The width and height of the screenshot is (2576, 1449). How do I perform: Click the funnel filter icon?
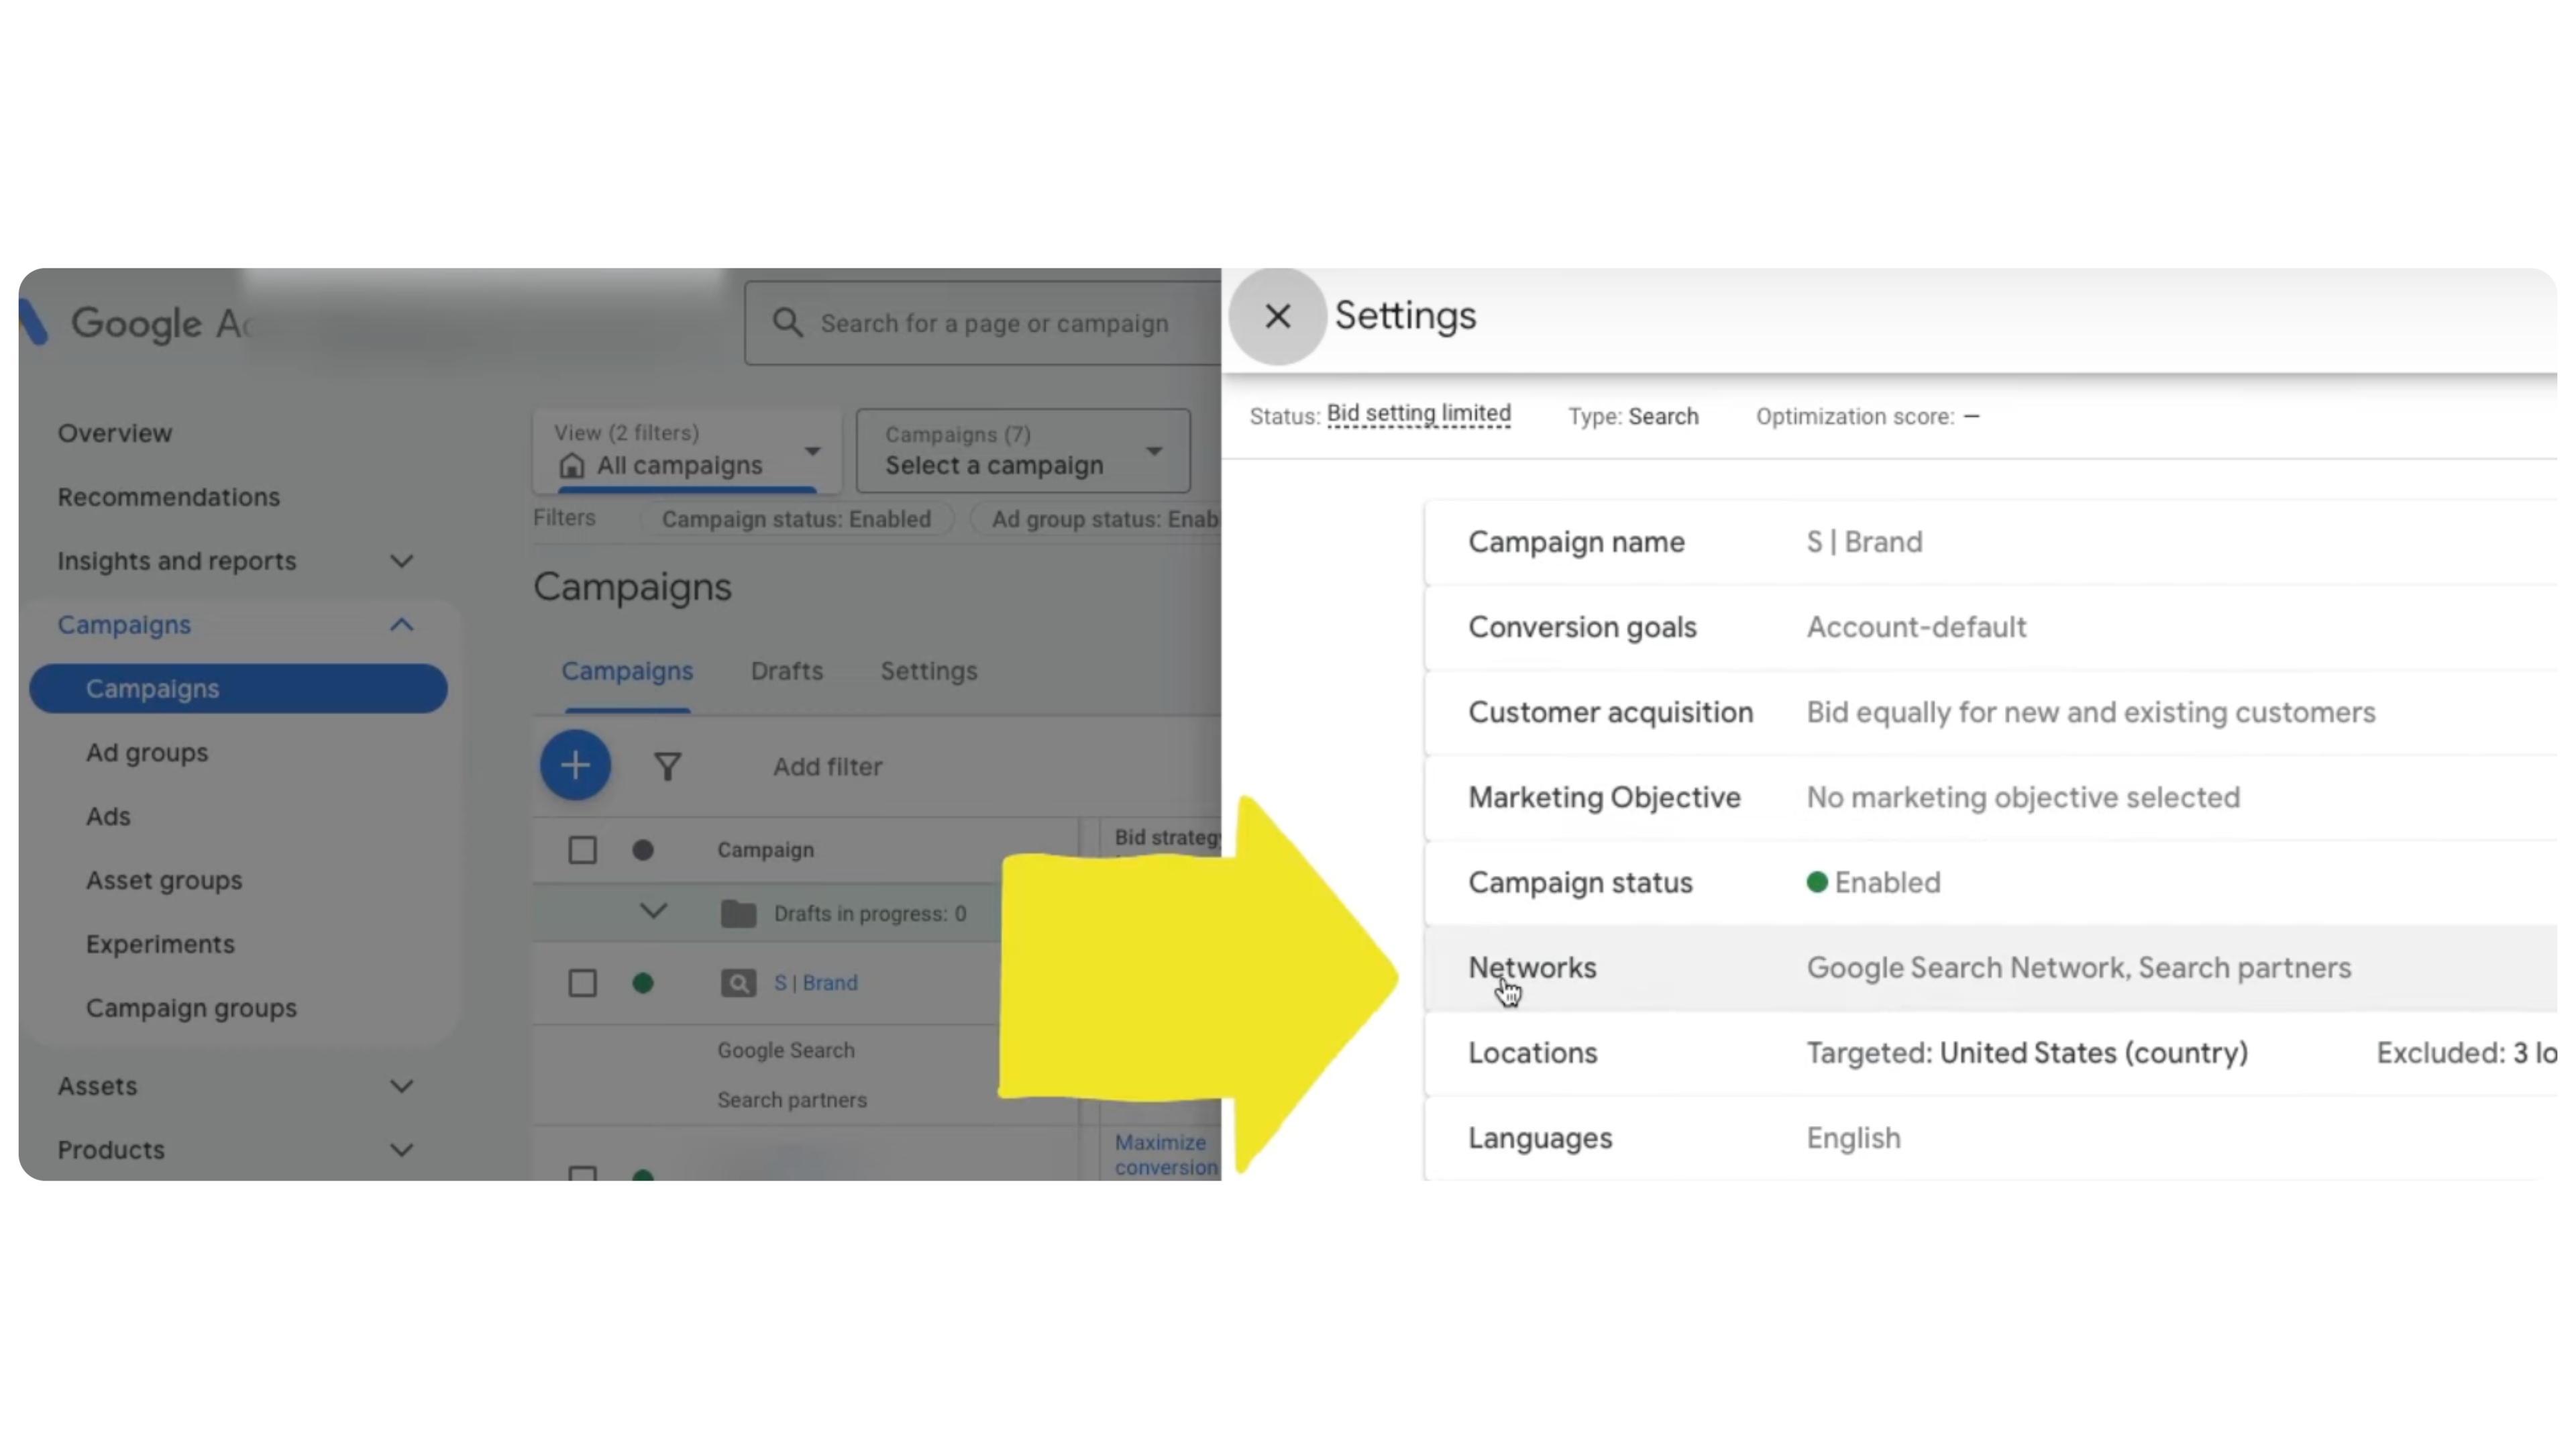tap(667, 767)
